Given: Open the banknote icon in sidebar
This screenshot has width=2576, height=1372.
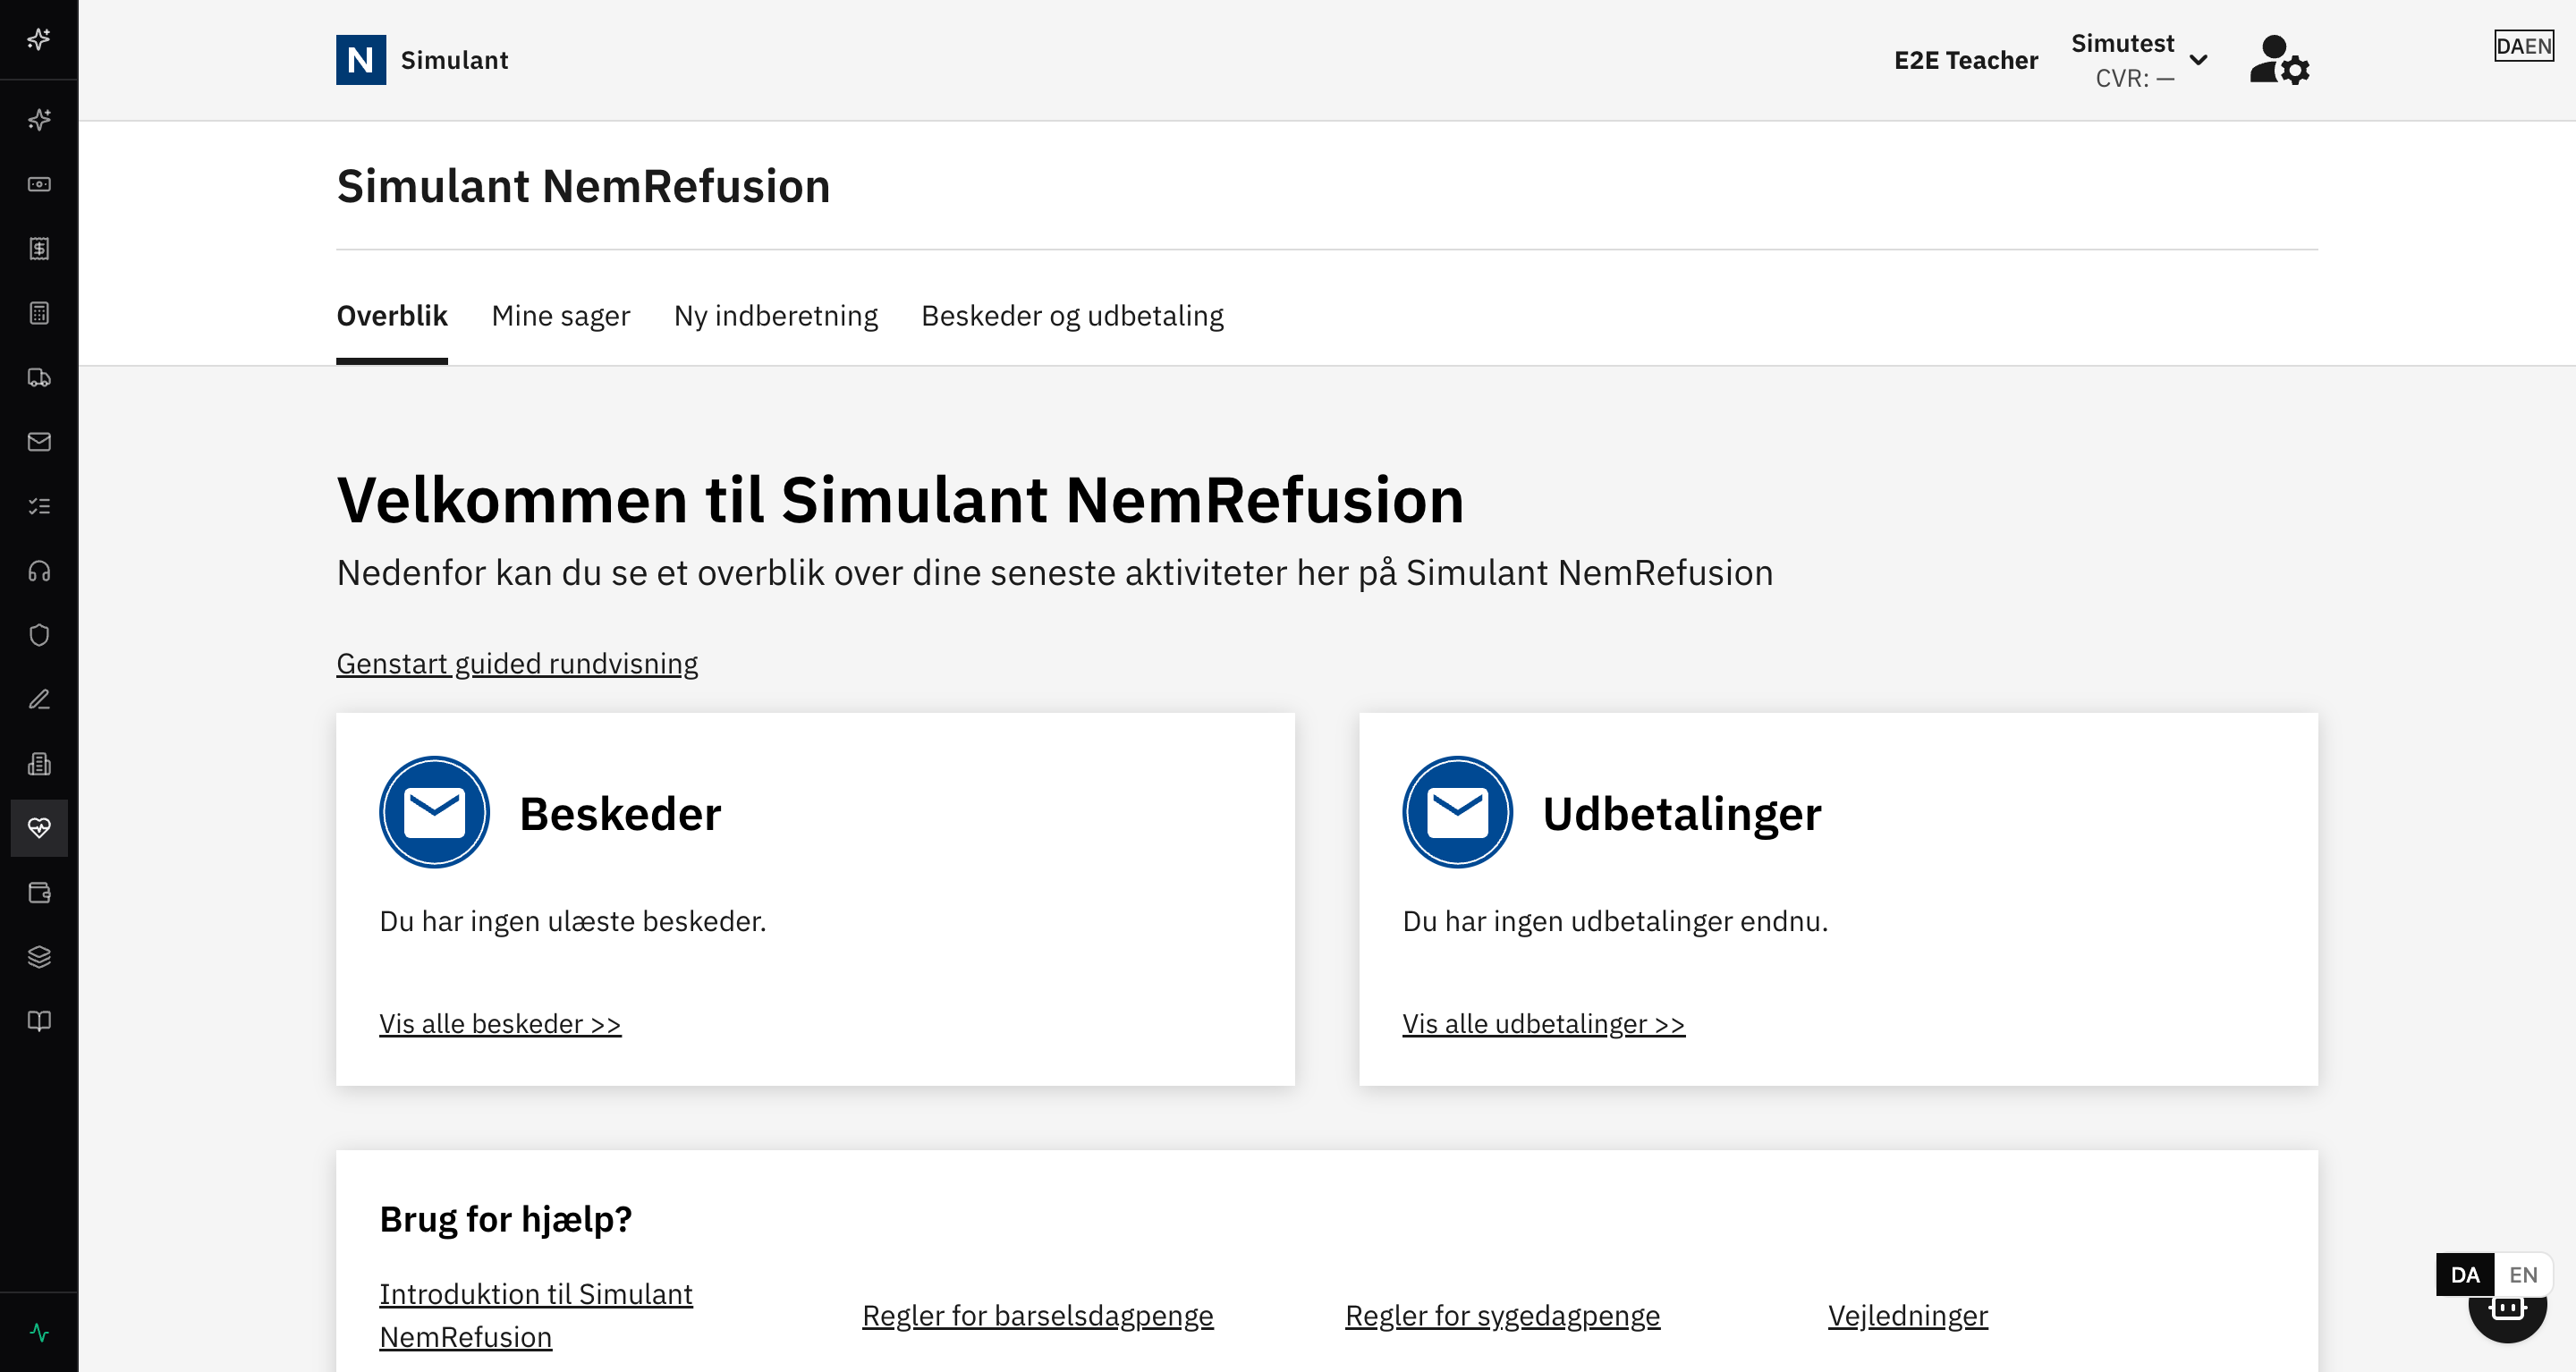Looking at the screenshot, I should tap(39, 184).
